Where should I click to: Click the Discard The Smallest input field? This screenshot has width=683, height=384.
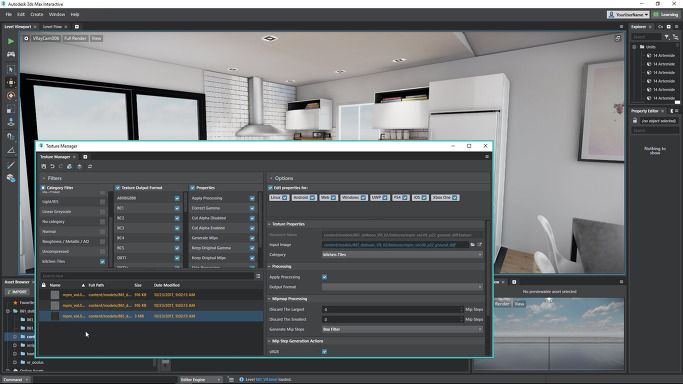coord(392,320)
